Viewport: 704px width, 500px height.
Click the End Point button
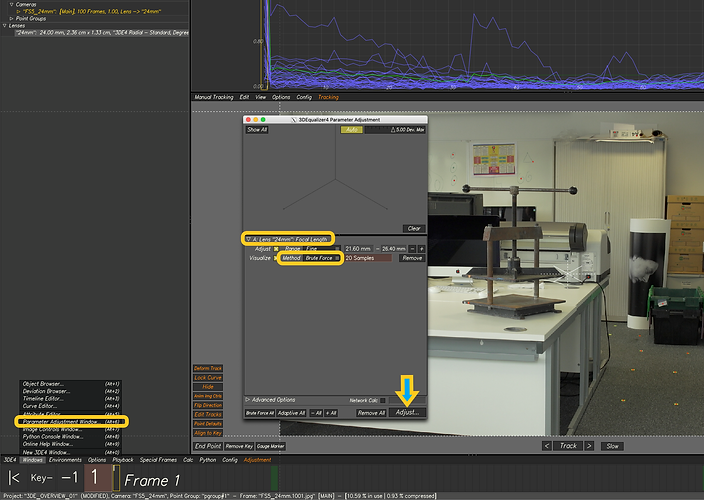point(208,446)
